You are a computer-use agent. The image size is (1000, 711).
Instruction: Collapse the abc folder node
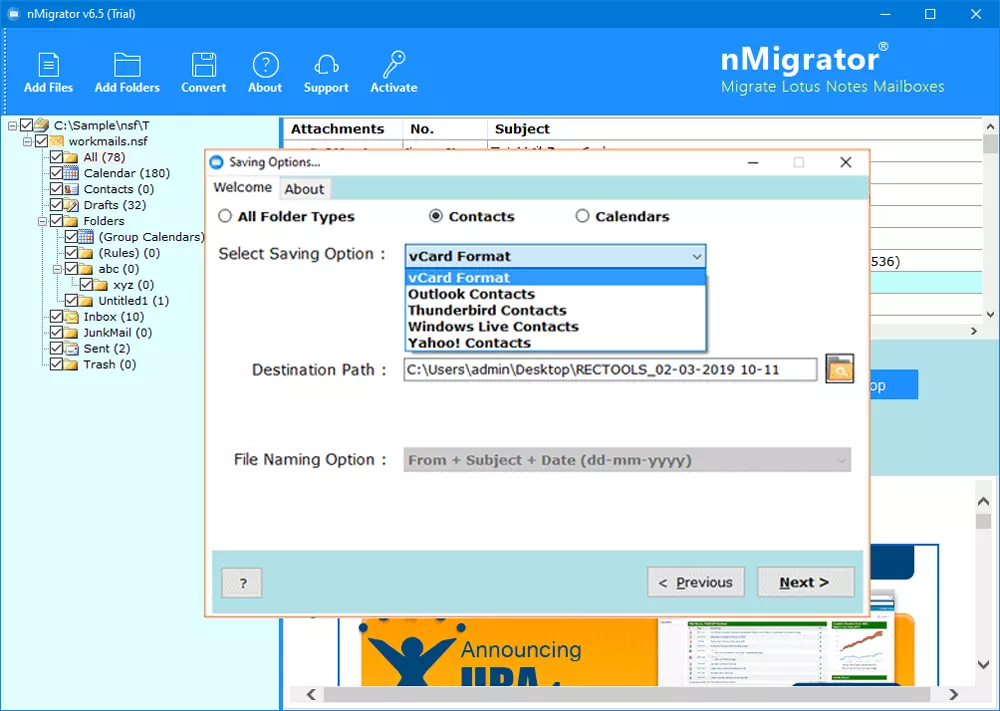[57, 269]
